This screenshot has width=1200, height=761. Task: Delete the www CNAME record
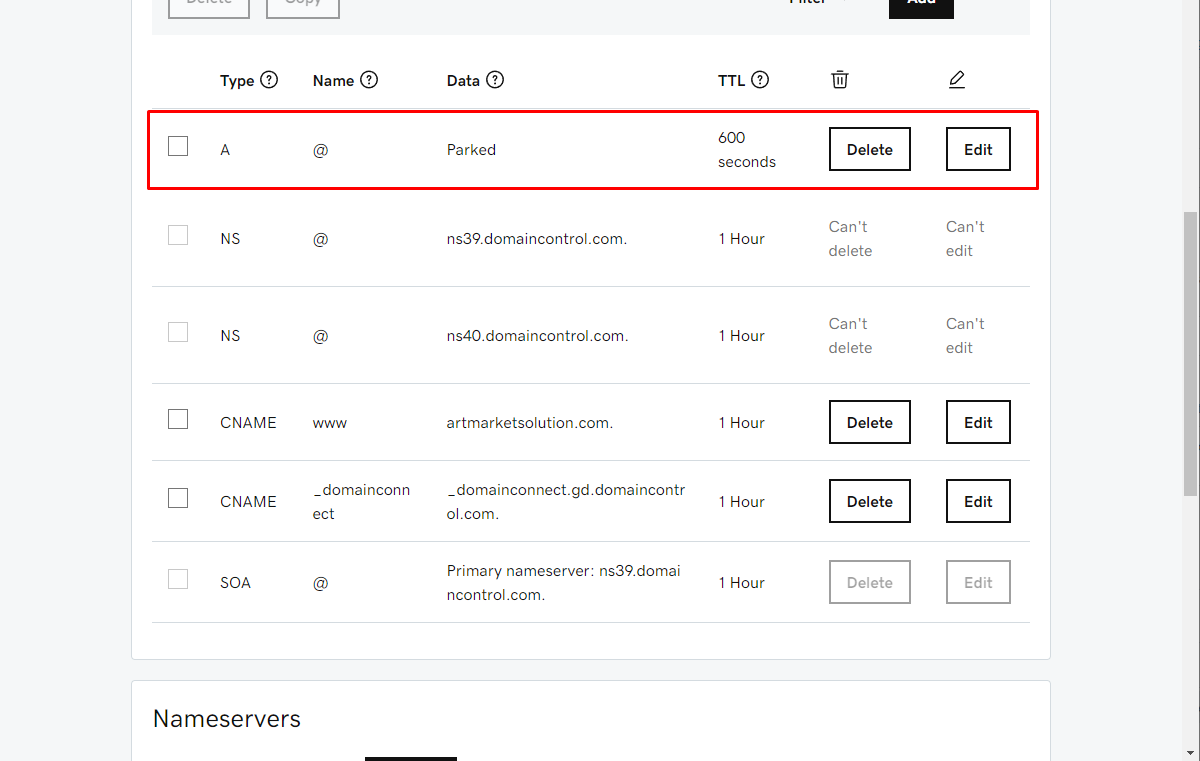tap(870, 422)
